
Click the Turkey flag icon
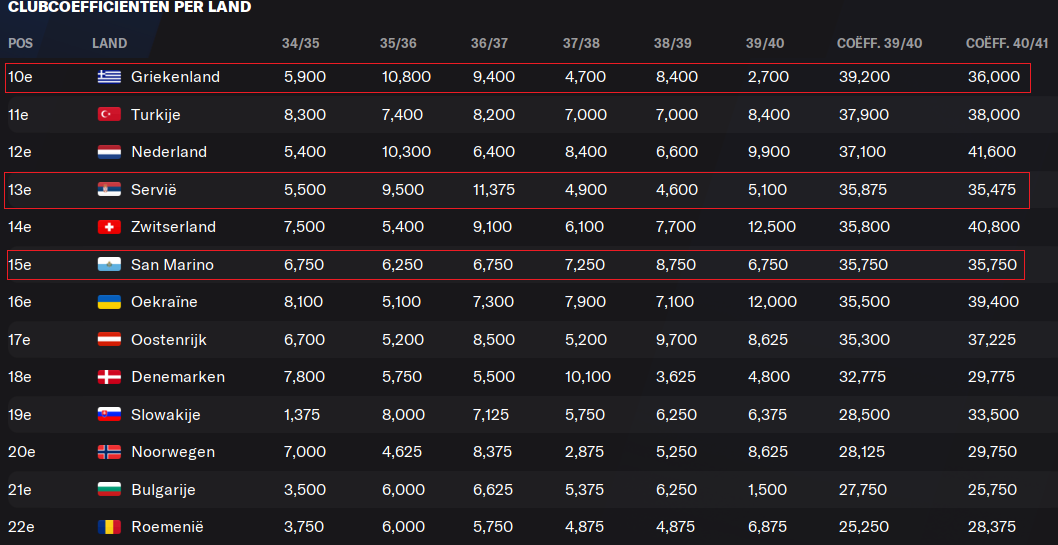point(109,115)
